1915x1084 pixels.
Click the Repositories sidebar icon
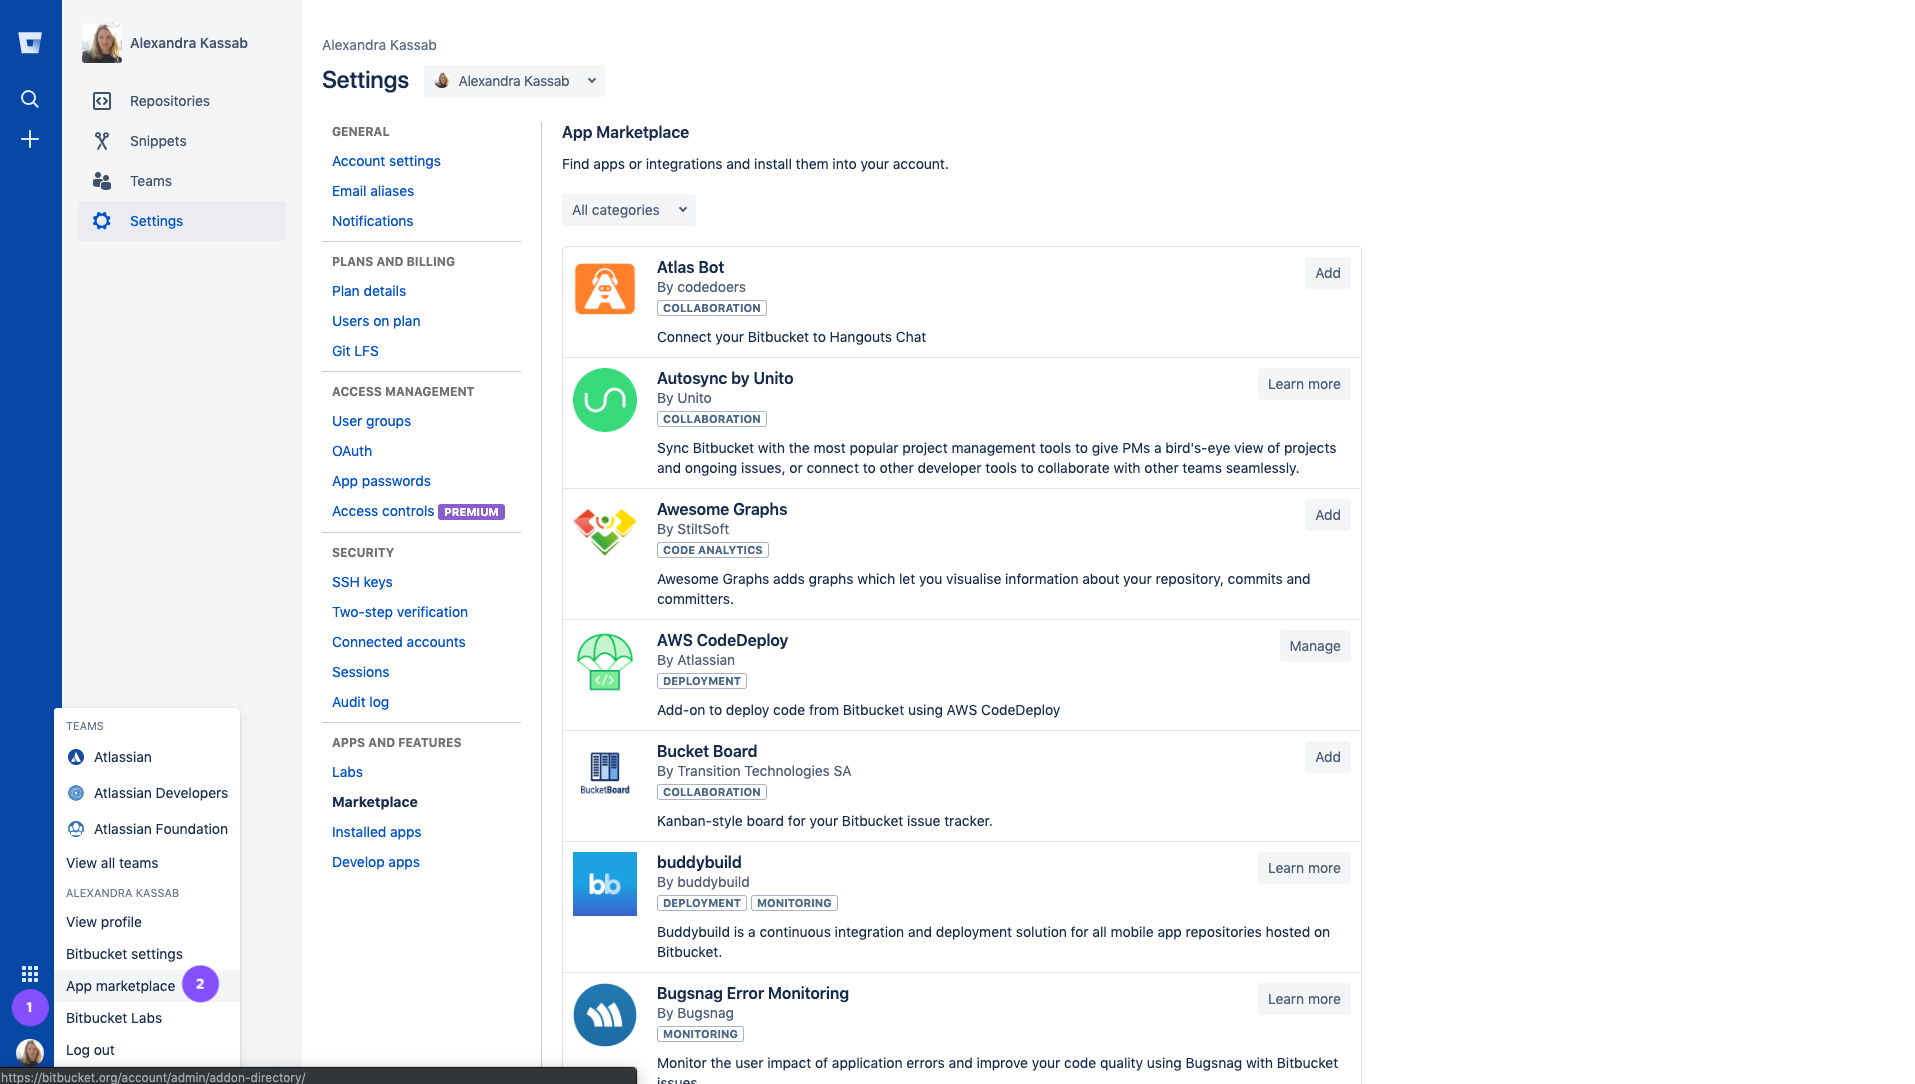pyautogui.click(x=102, y=101)
